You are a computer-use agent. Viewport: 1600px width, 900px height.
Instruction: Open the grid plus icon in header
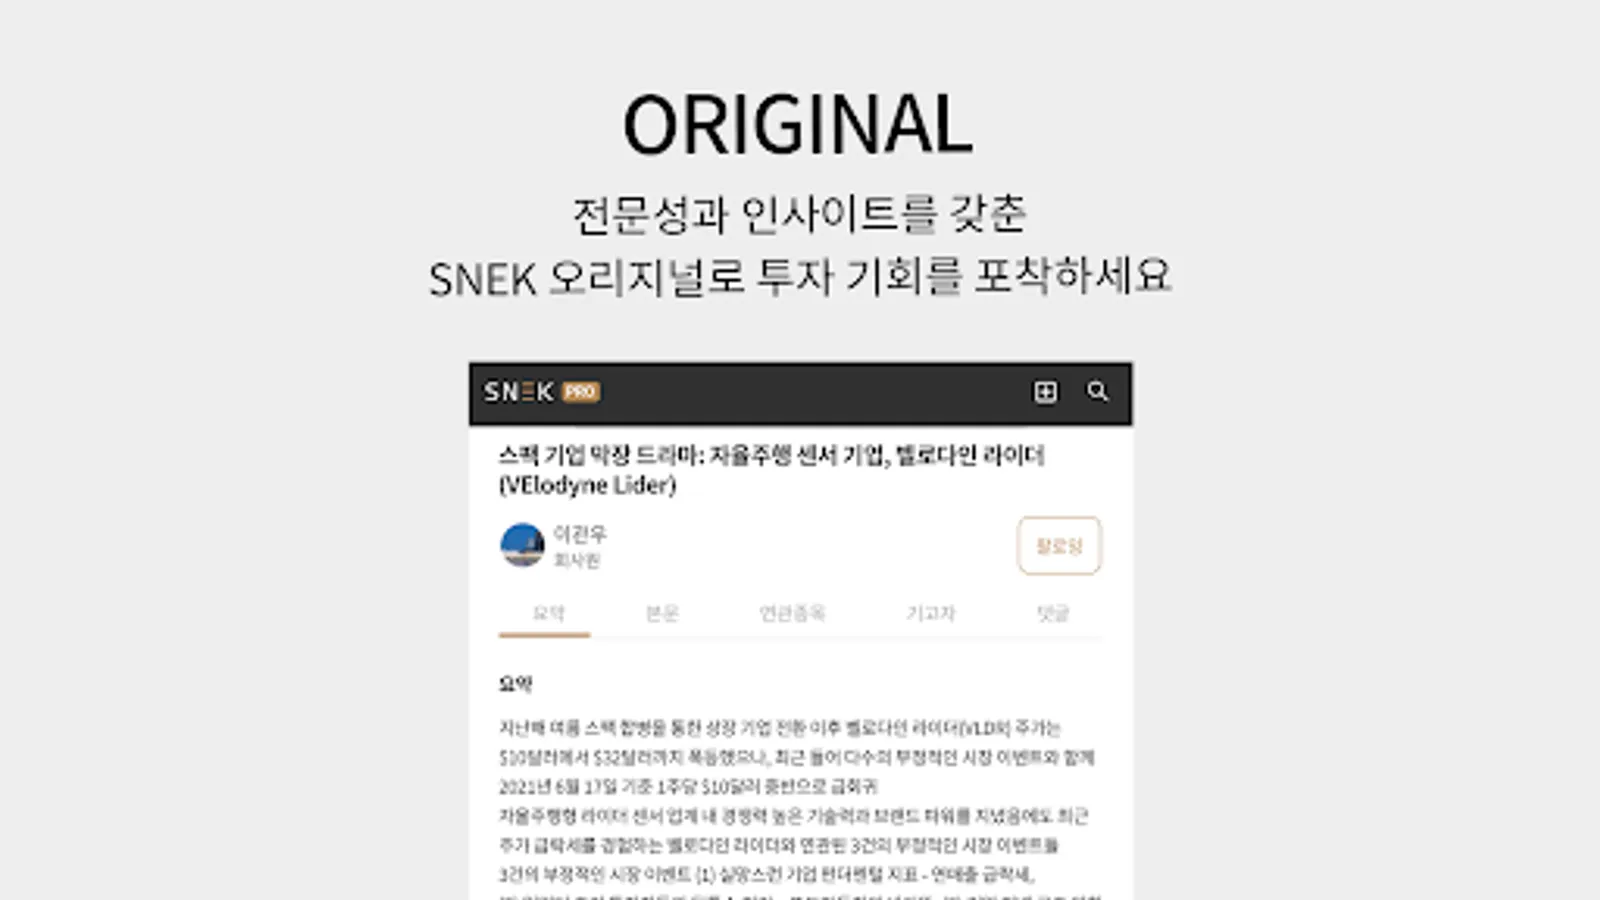[1045, 392]
